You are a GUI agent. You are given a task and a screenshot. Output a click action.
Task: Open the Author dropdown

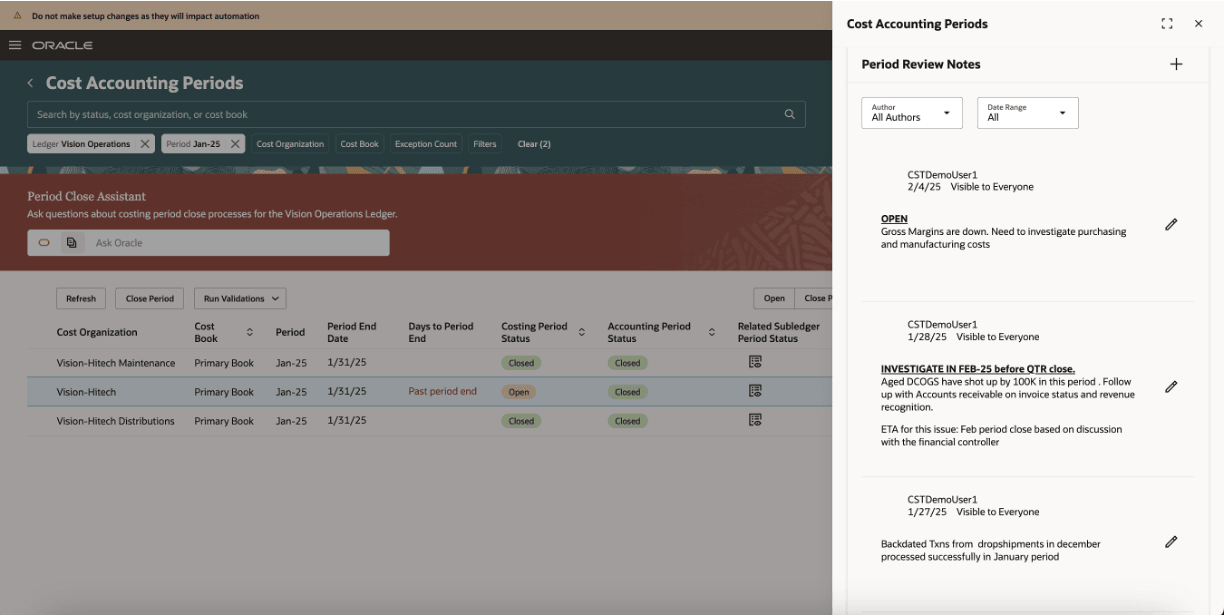pos(911,113)
